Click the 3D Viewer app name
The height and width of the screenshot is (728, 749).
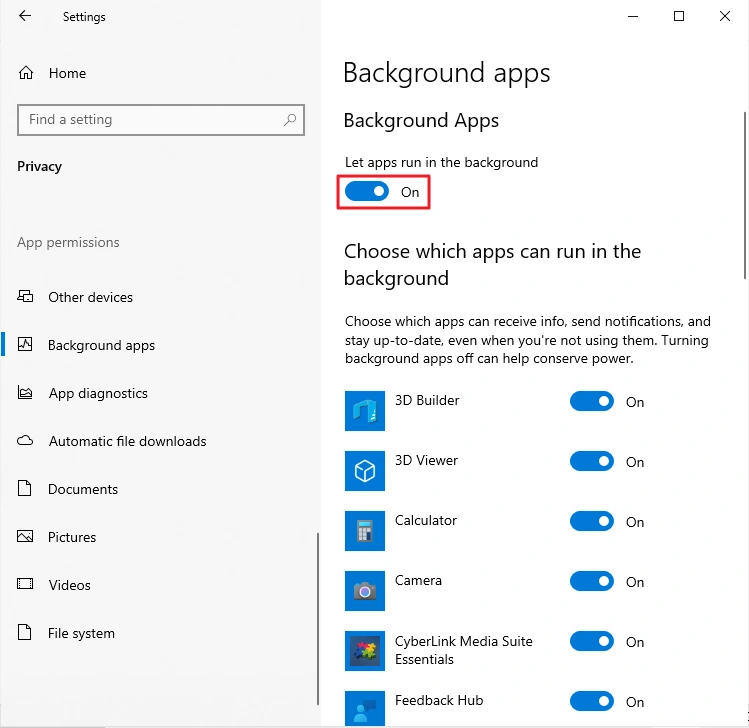(426, 460)
